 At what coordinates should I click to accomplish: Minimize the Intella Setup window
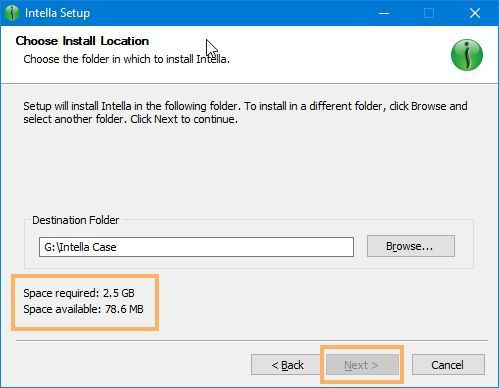(384, 13)
